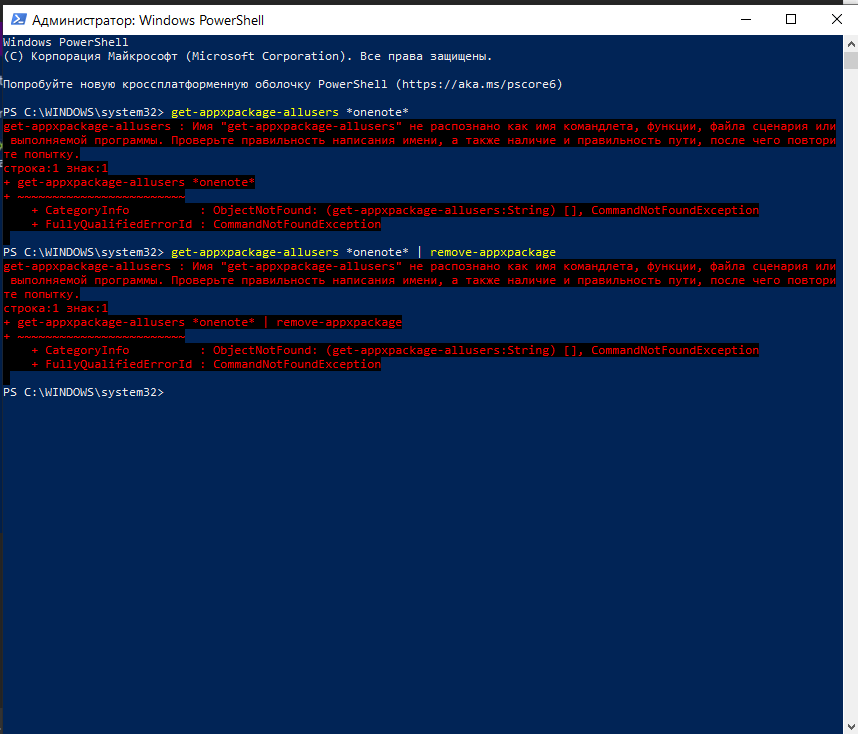Maximize the PowerShell window

click(791, 20)
